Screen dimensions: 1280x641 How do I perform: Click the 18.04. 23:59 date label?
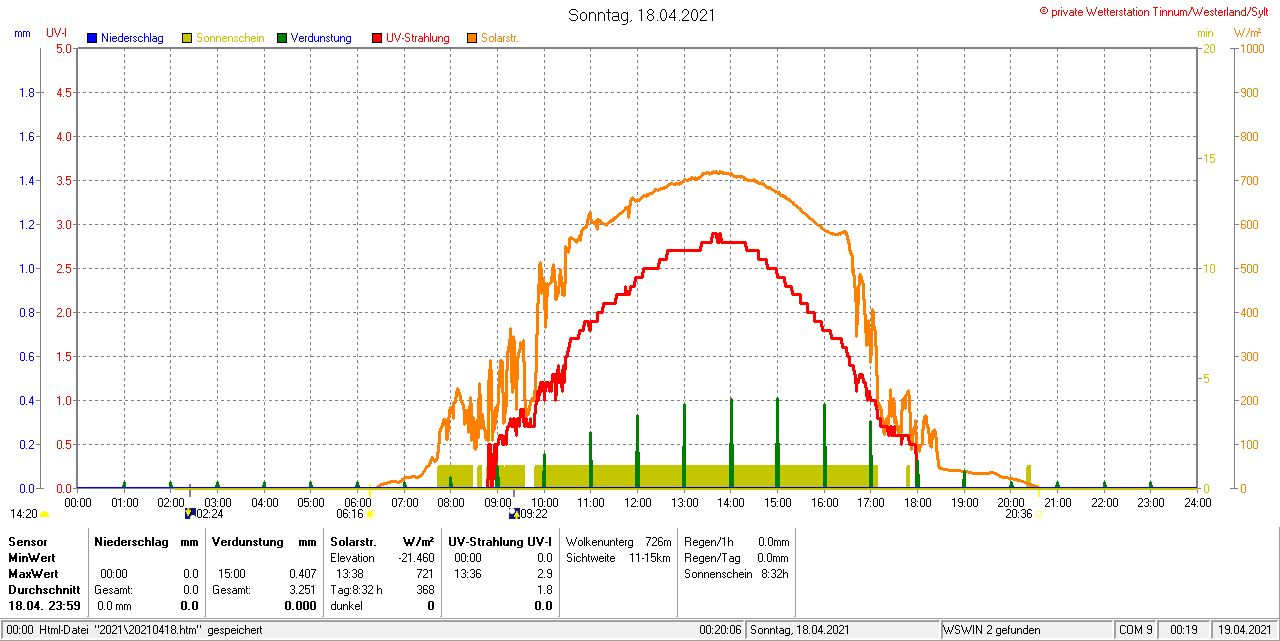[x=44, y=606]
